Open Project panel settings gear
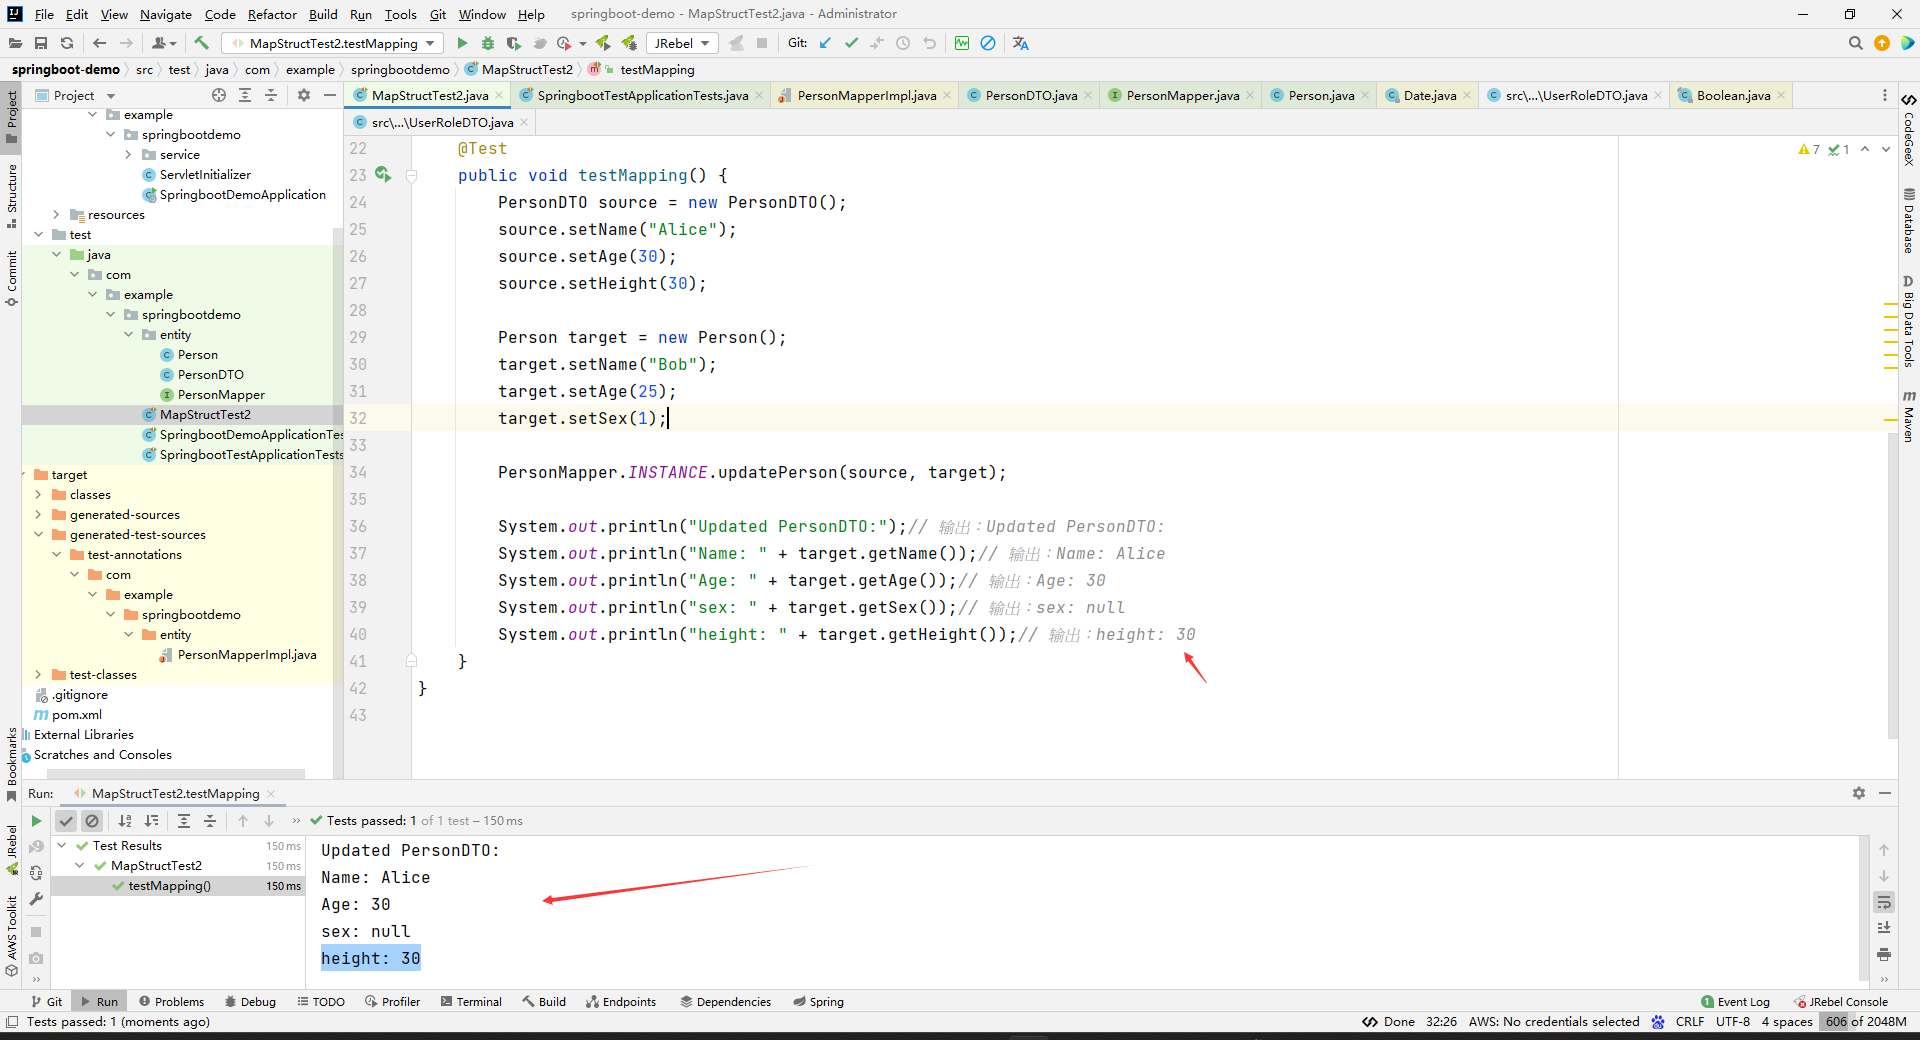Screen dimensions: 1920x1040 [304, 95]
